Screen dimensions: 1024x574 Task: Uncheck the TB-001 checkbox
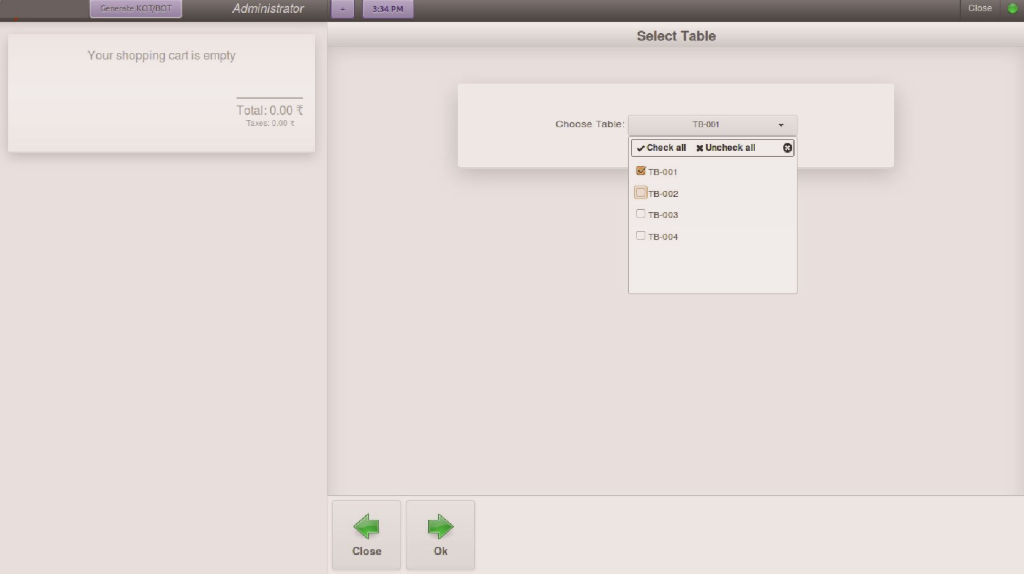[x=641, y=171]
